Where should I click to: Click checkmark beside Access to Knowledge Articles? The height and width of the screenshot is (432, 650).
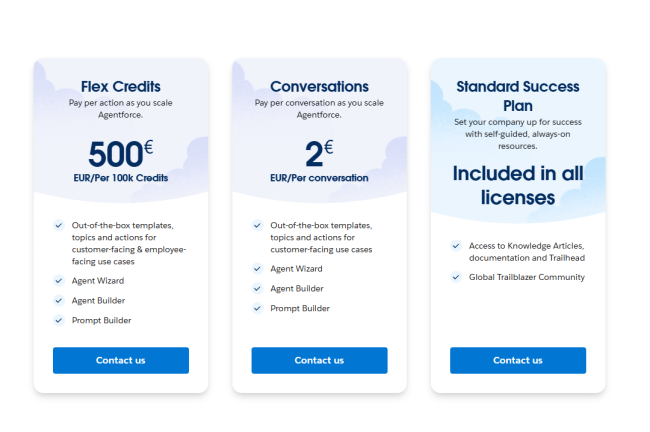(456, 245)
